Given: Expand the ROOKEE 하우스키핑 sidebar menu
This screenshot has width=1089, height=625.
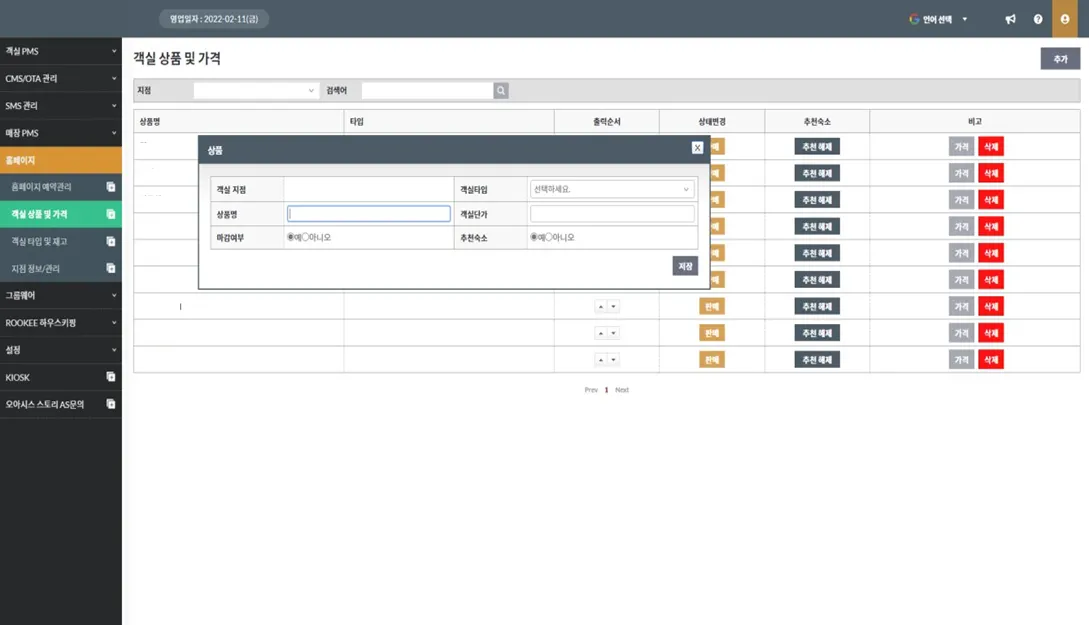Looking at the screenshot, I should tap(60, 323).
